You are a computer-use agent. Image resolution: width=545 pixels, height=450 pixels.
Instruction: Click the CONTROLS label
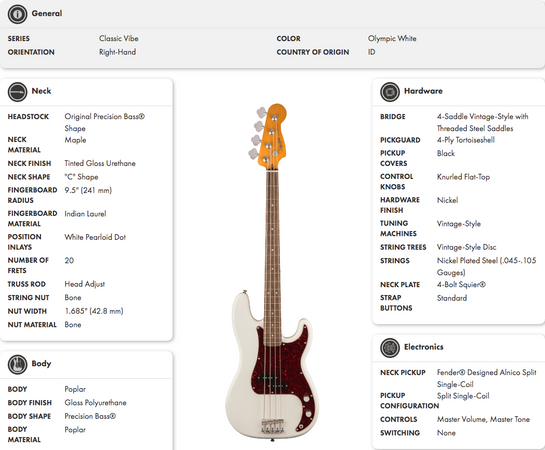tap(399, 419)
